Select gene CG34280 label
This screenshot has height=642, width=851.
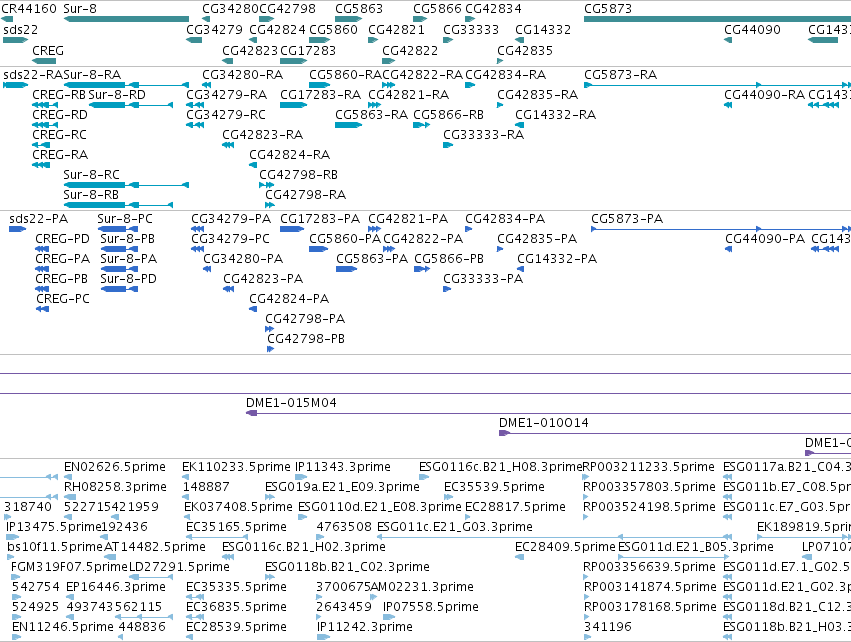[x=230, y=9]
